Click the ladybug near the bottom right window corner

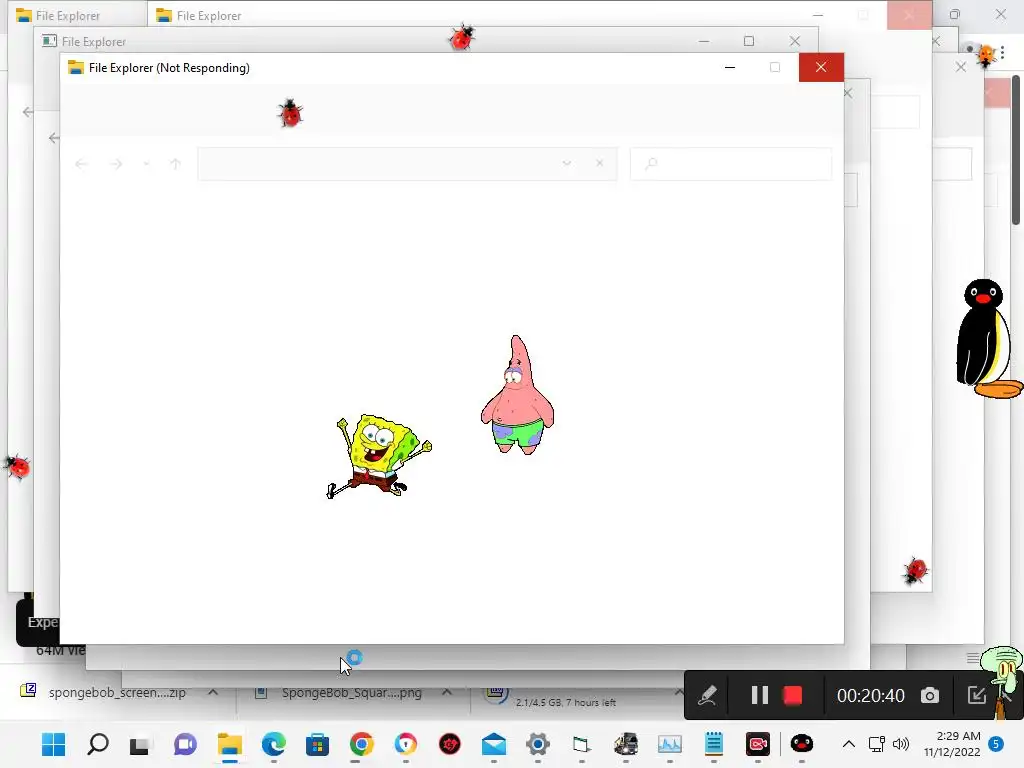(916, 570)
